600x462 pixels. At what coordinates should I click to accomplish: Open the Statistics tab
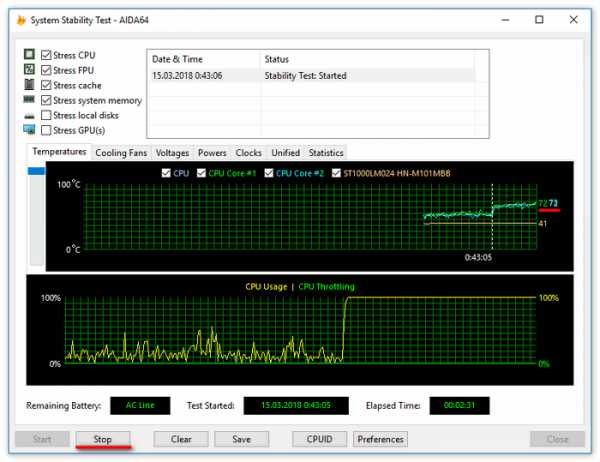click(x=326, y=153)
